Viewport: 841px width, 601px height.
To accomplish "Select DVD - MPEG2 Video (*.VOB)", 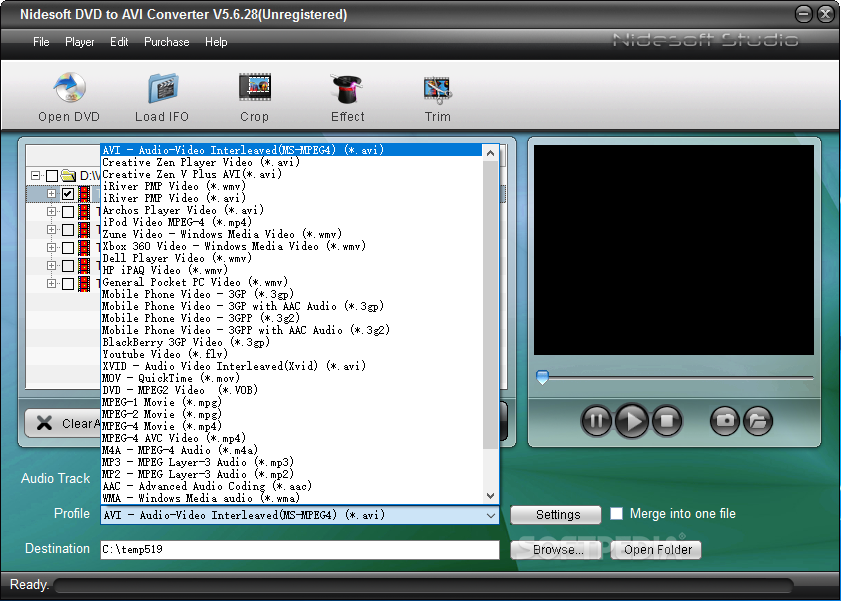I will click(x=292, y=390).
